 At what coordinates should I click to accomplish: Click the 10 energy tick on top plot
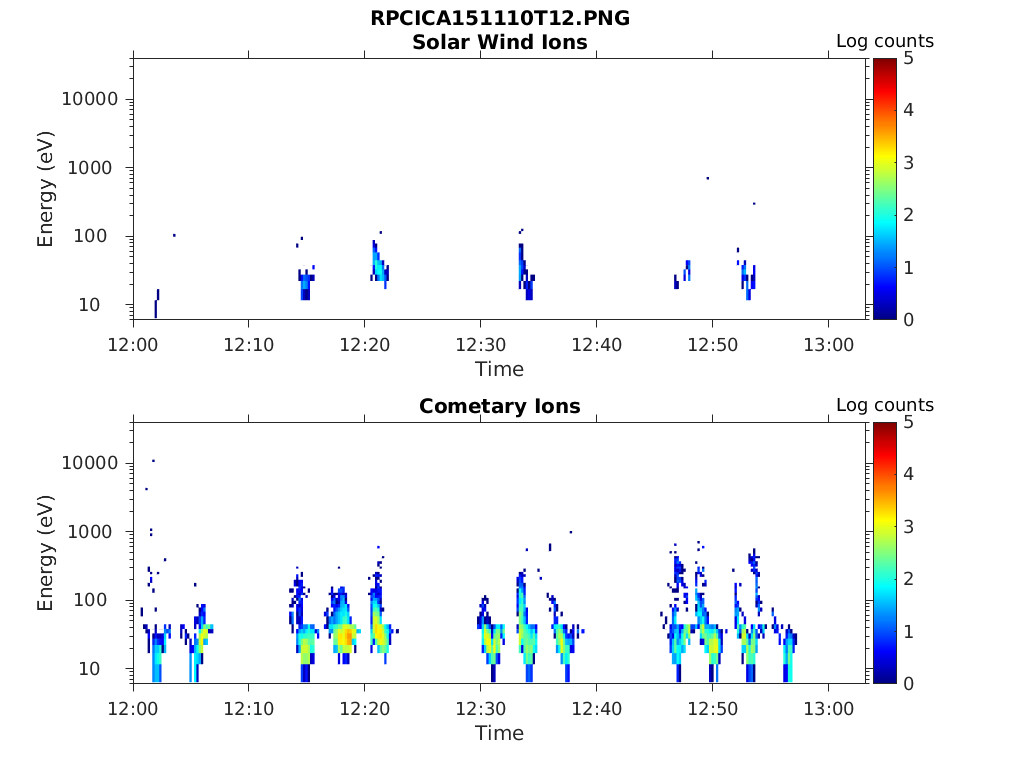tap(89, 304)
